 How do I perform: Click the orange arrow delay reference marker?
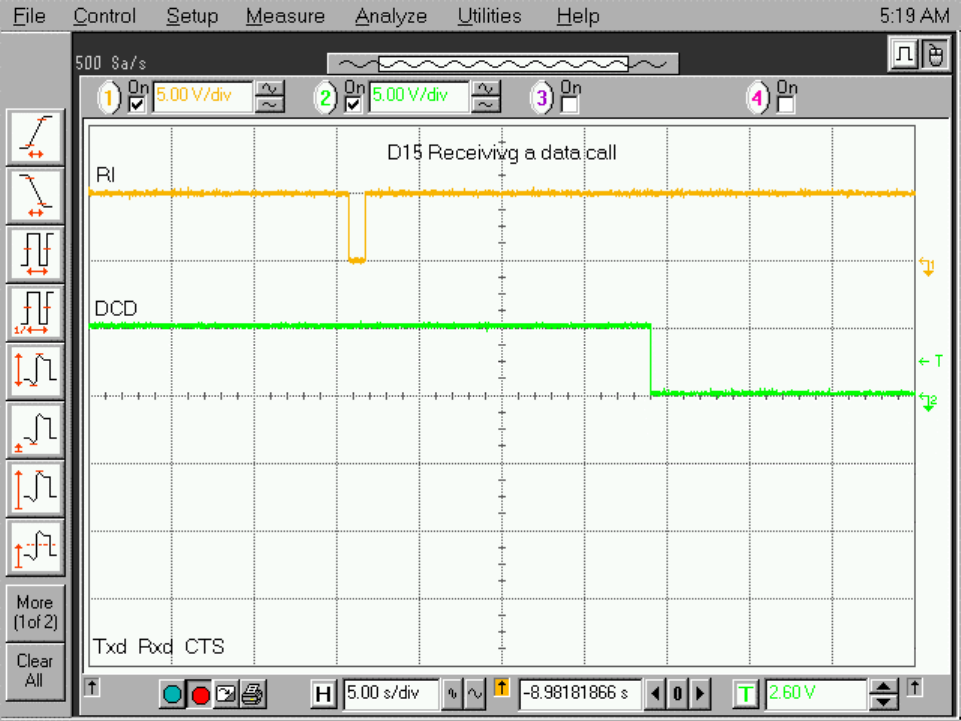coord(501,687)
